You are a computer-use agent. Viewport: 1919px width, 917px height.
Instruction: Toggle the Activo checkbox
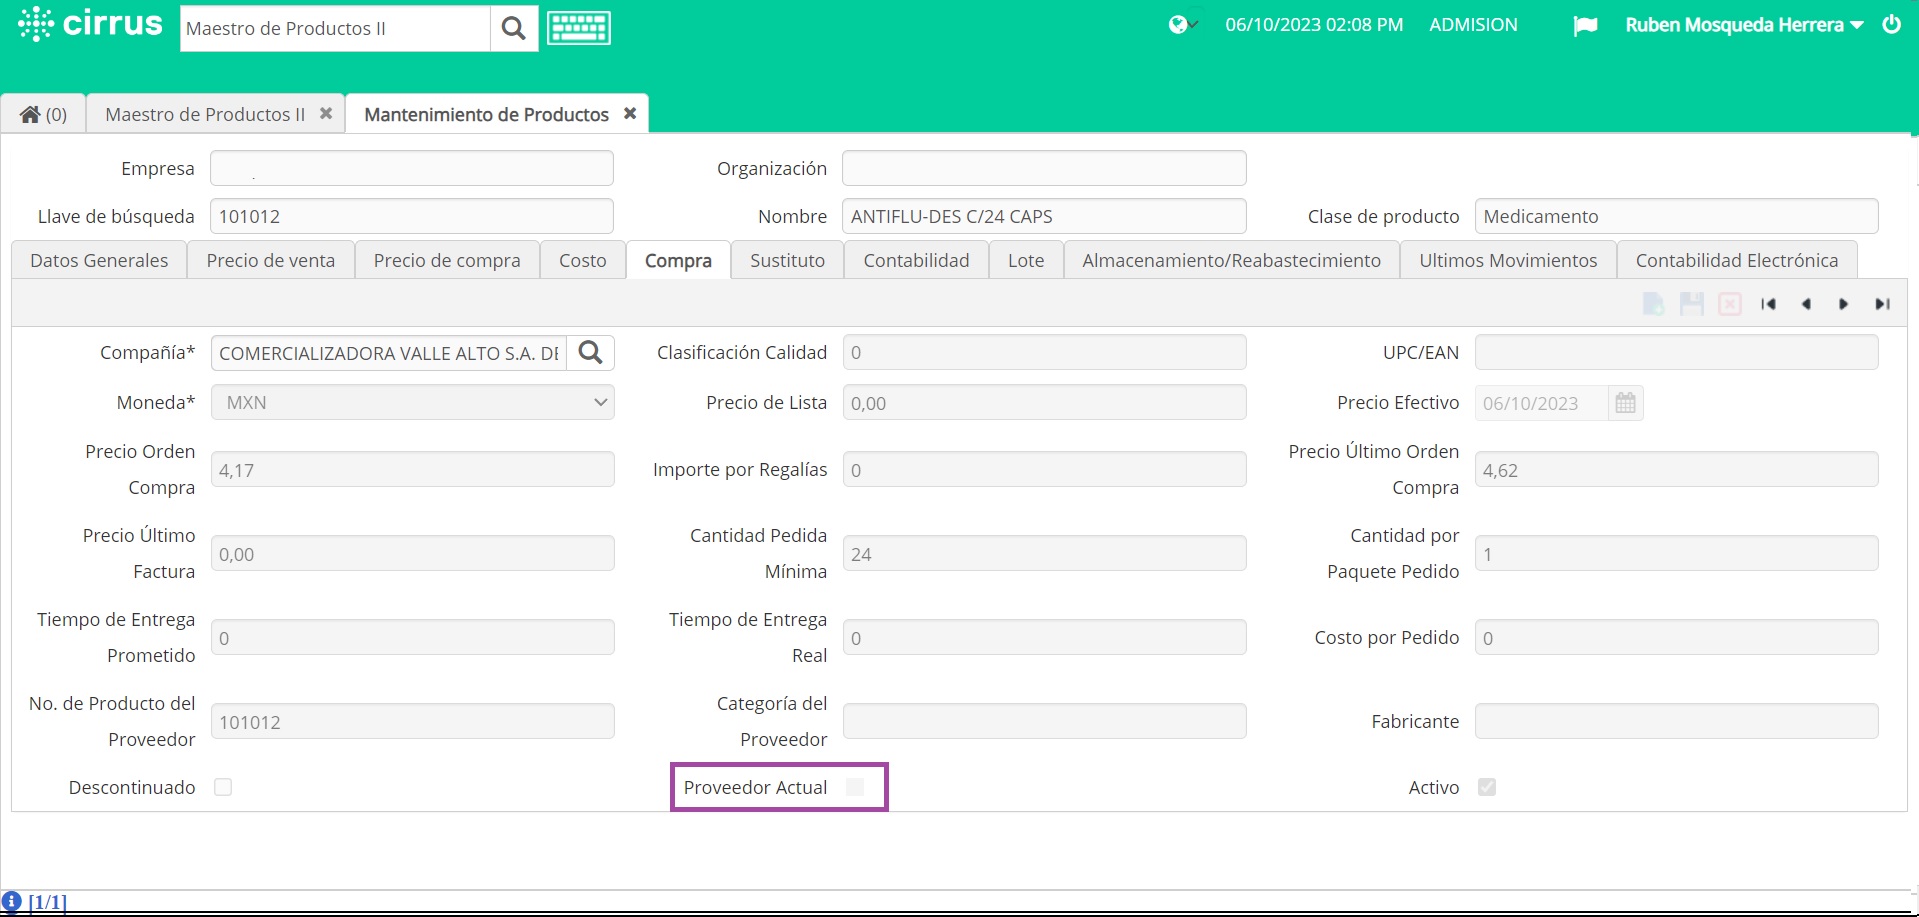pyautogui.click(x=1487, y=787)
